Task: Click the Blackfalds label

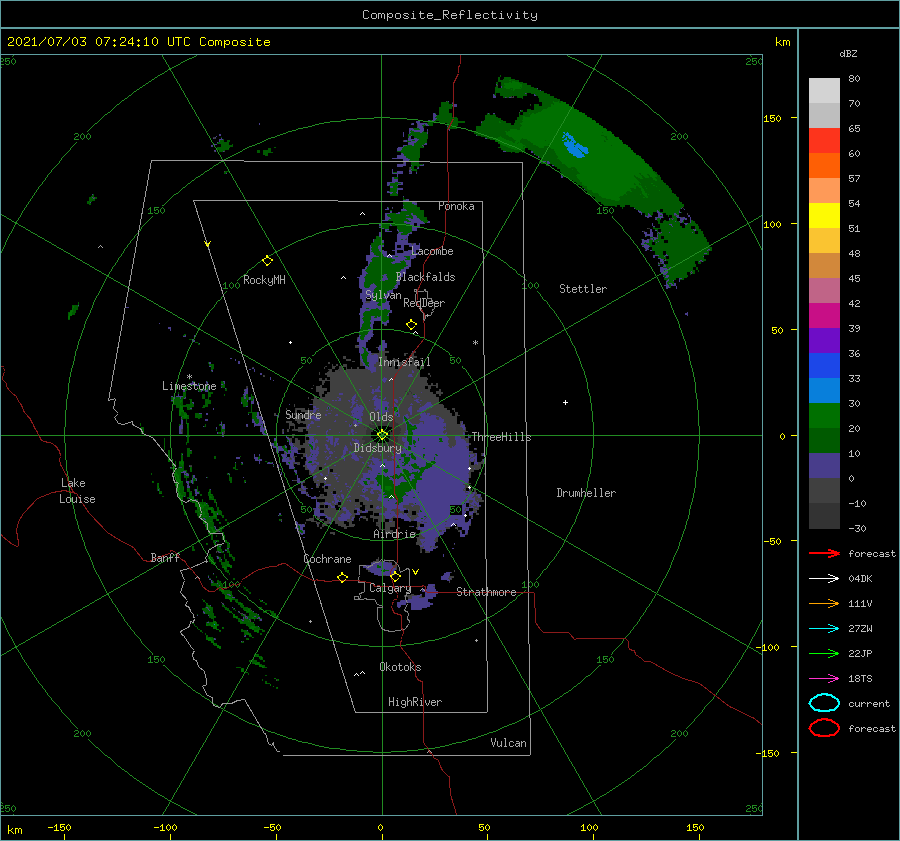Action: (x=425, y=277)
